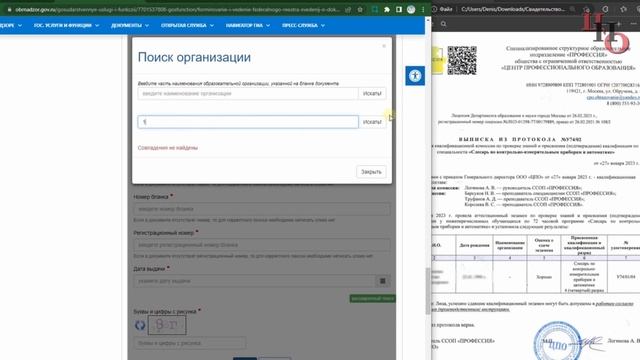Screen dimensions: 640x360
Task: Share this page icon in address bar
Action: [x=348, y=9]
